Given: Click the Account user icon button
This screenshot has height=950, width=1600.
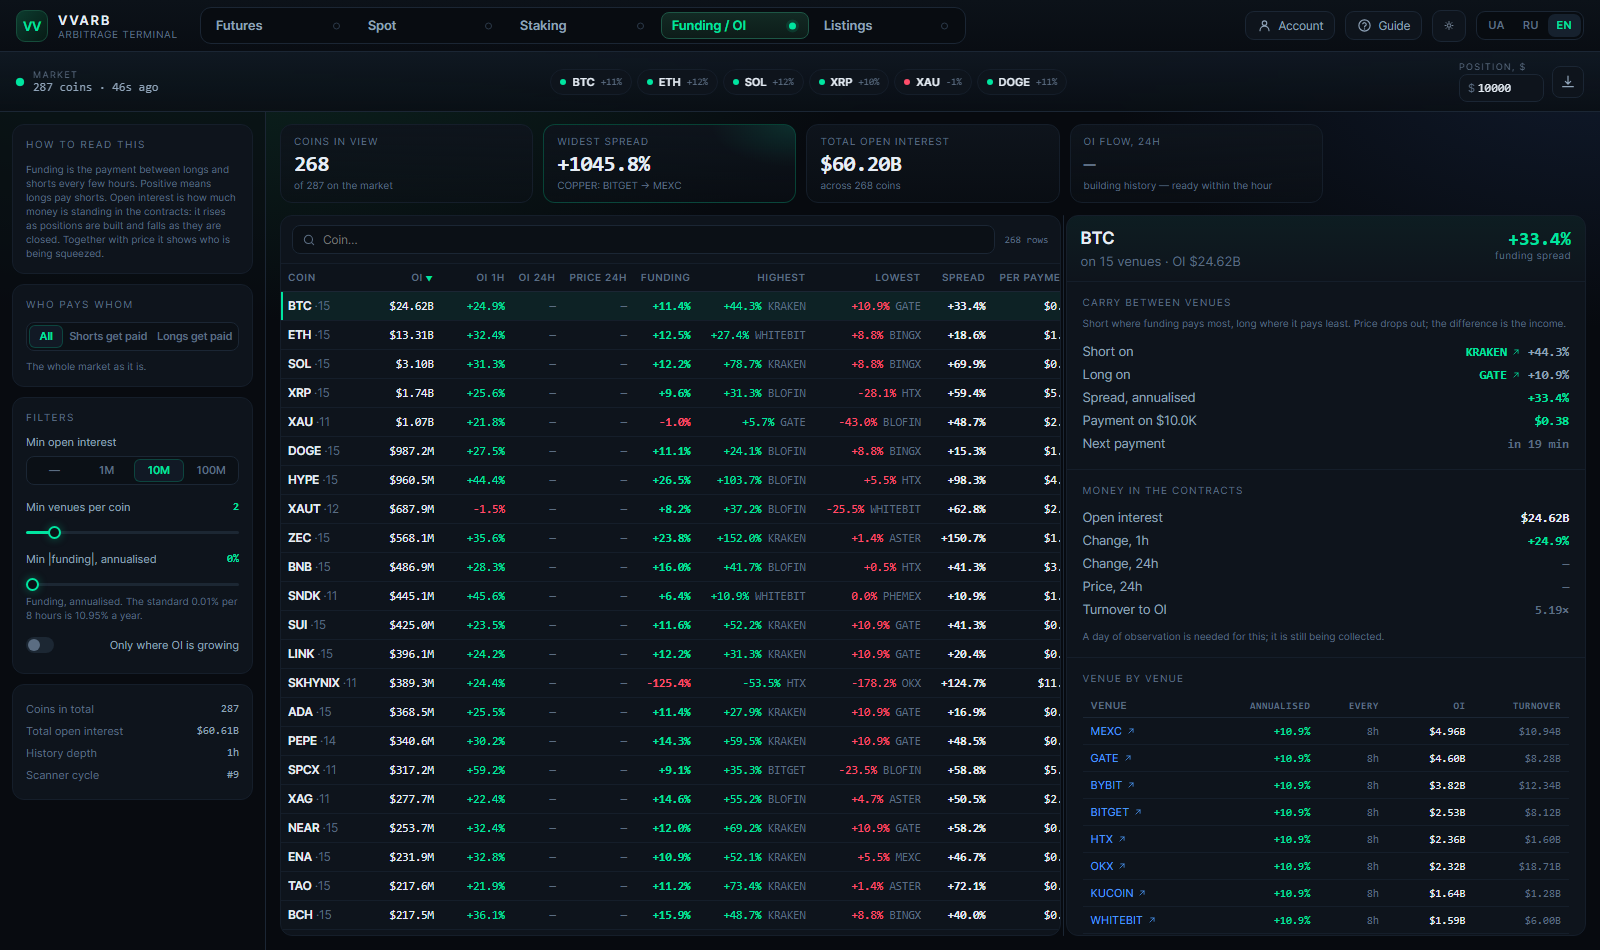Looking at the screenshot, I should (1290, 26).
